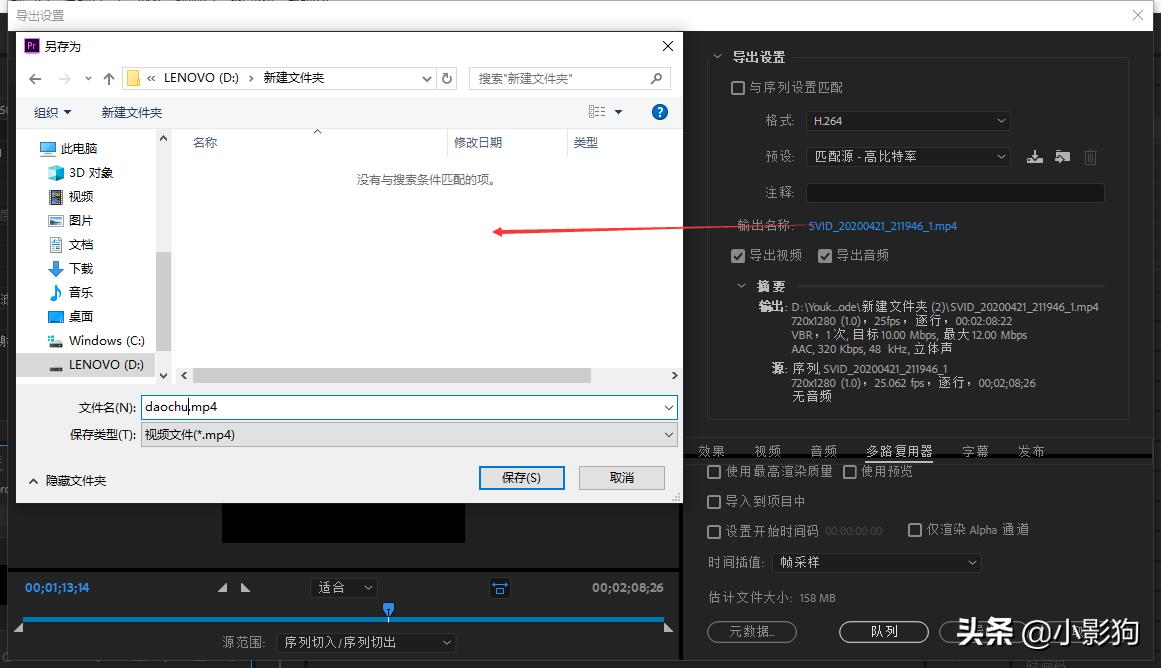Open 预设 匹配源-高比特率 dropdown
Viewport: 1161px width, 668px height.
909,156
